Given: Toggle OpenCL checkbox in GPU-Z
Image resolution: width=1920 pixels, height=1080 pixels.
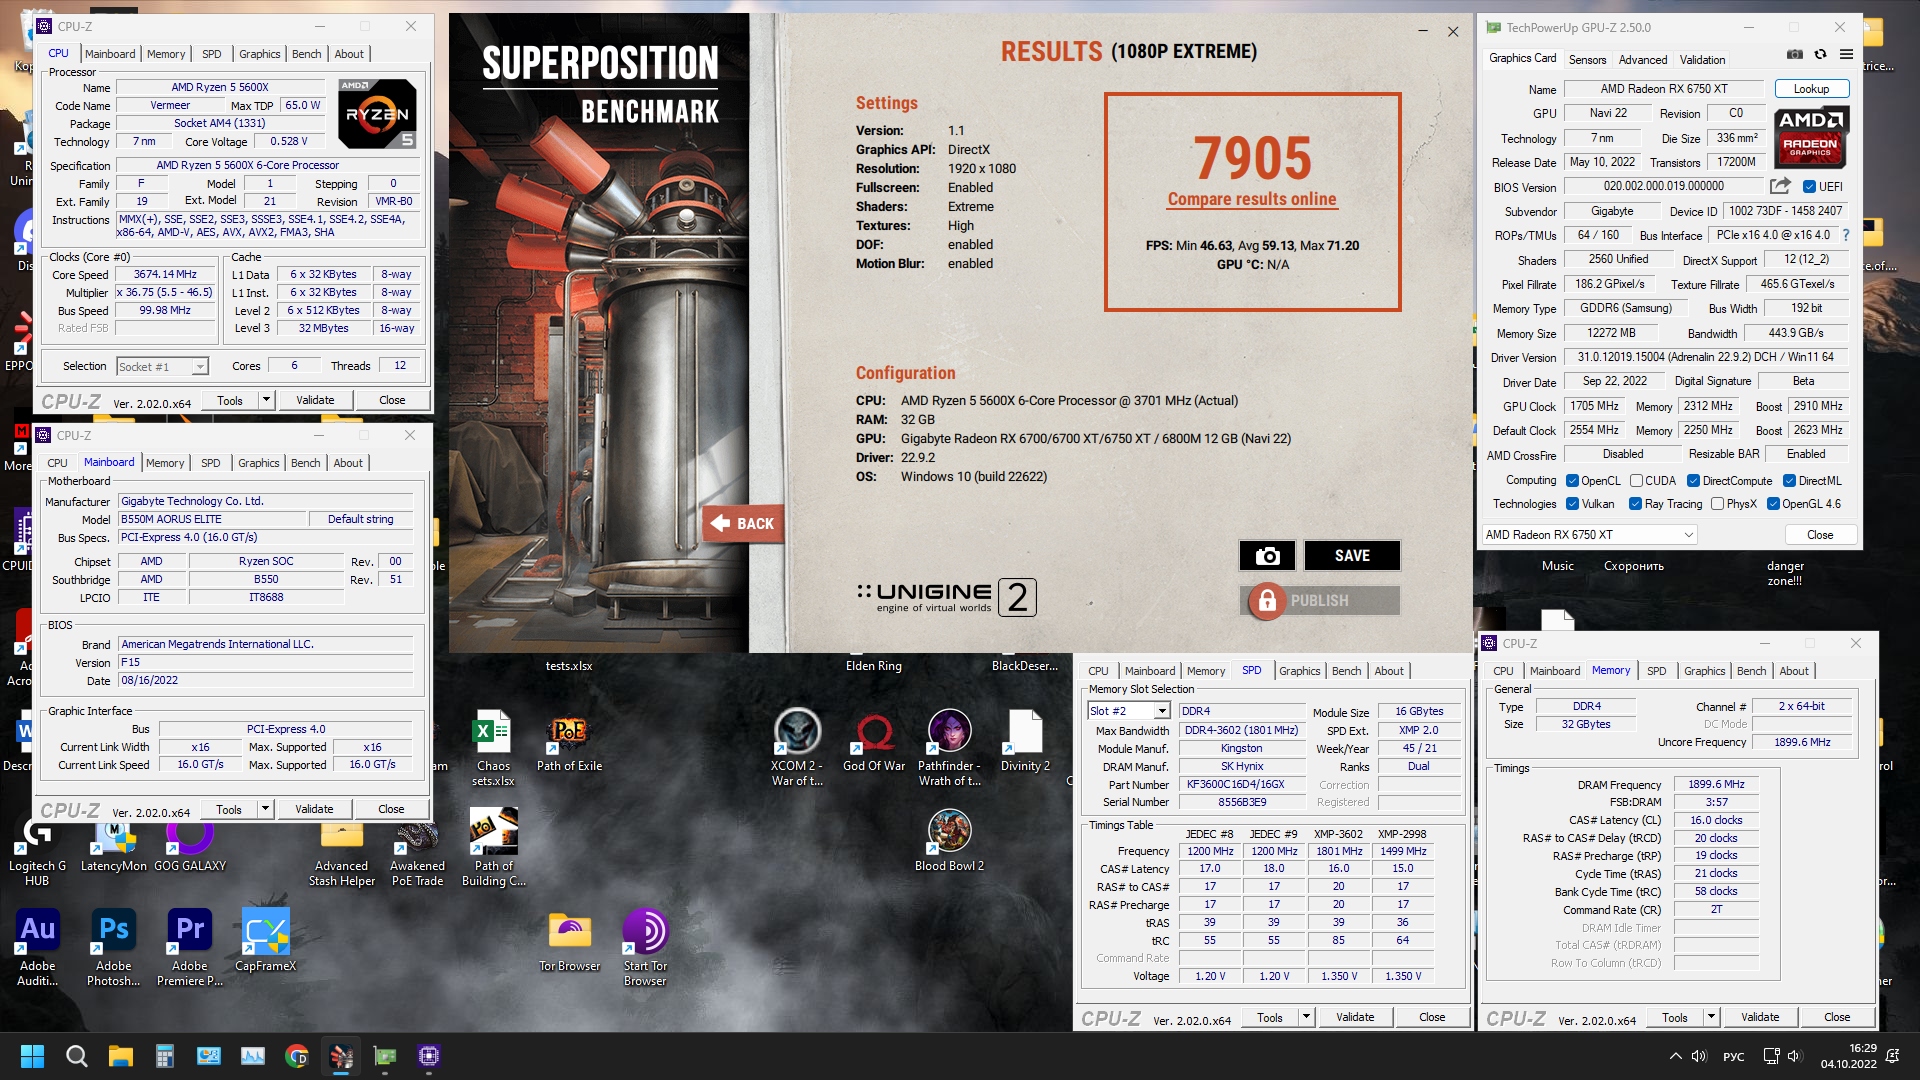Looking at the screenshot, I should click(x=1572, y=481).
